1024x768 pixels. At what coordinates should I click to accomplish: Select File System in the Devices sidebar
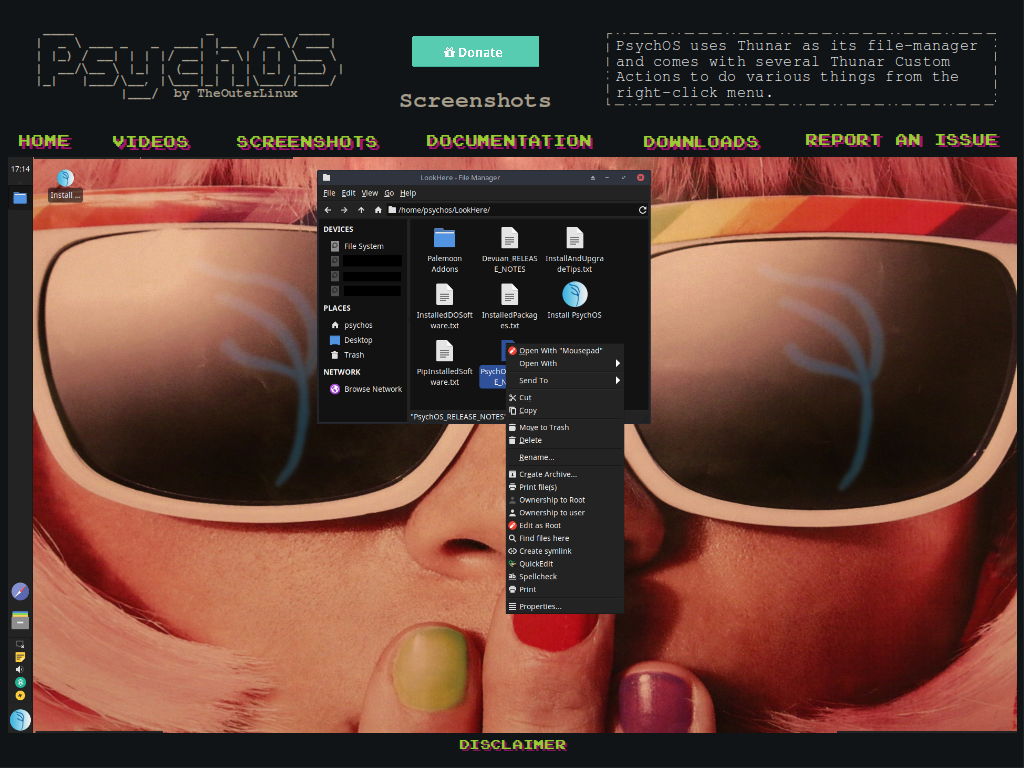click(366, 246)
